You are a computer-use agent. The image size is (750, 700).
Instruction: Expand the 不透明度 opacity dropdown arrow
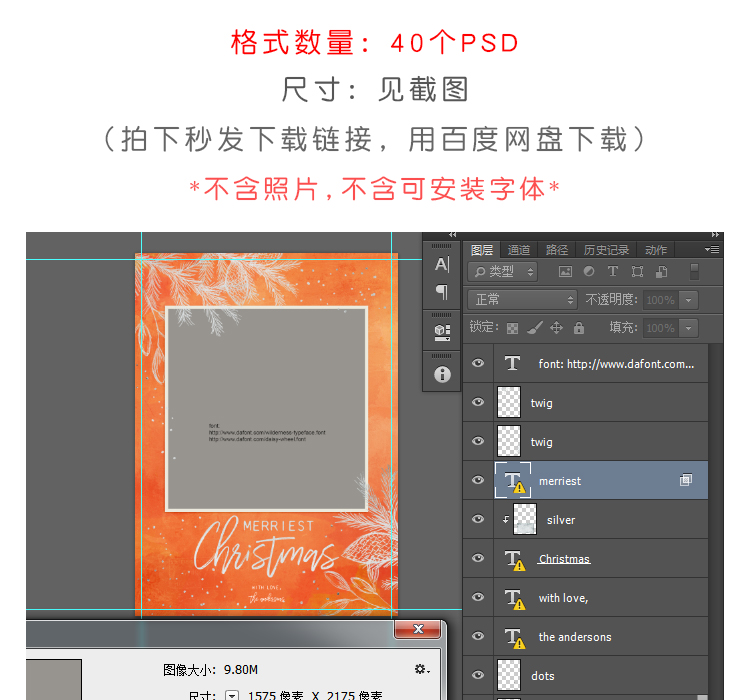click(687, 300)
